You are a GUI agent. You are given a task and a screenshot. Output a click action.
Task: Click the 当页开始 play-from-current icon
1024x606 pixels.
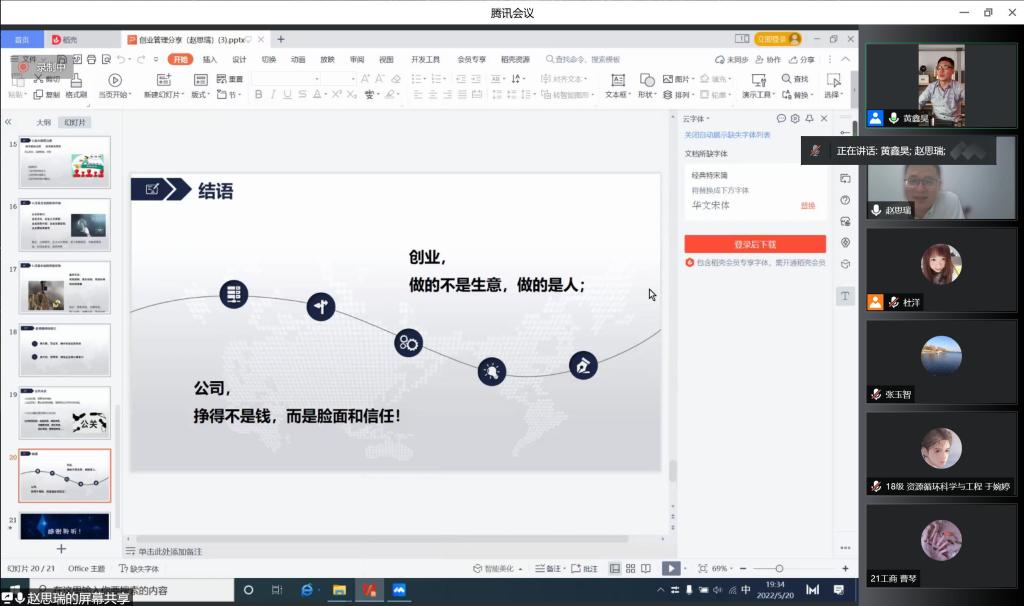(115, 80)
